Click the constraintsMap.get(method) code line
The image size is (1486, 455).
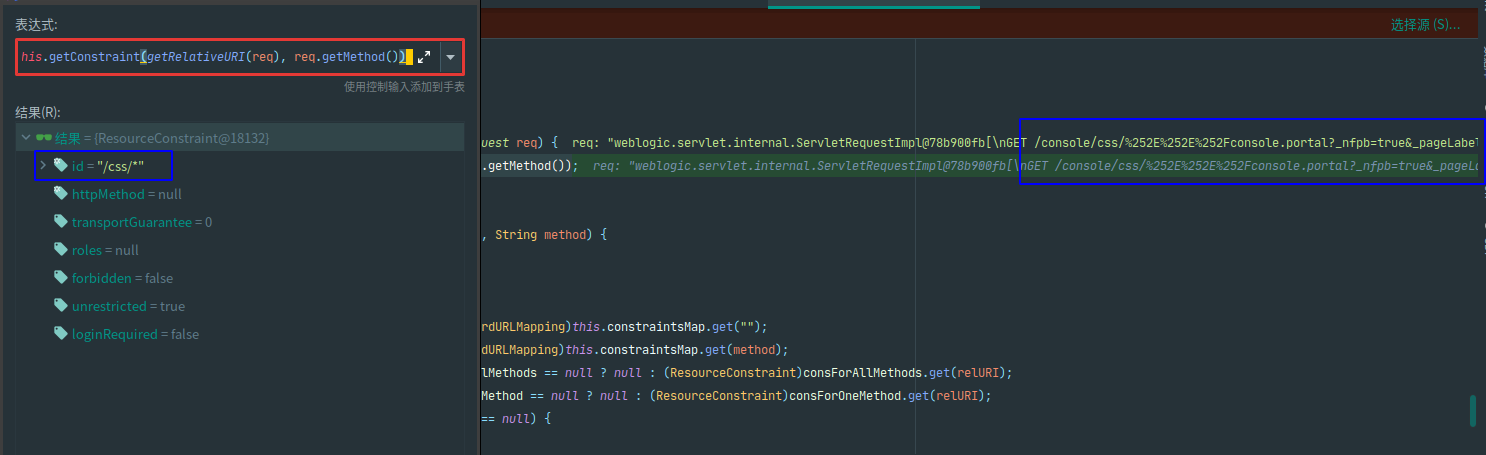[640, 349]
